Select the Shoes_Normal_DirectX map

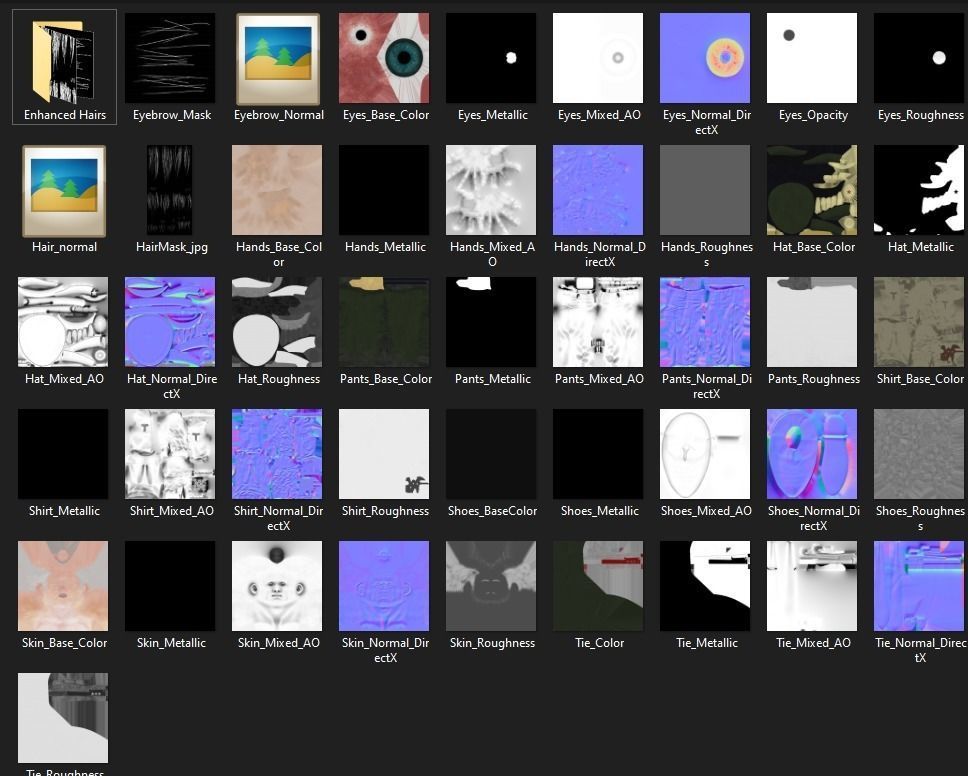(x=812, y=454)
